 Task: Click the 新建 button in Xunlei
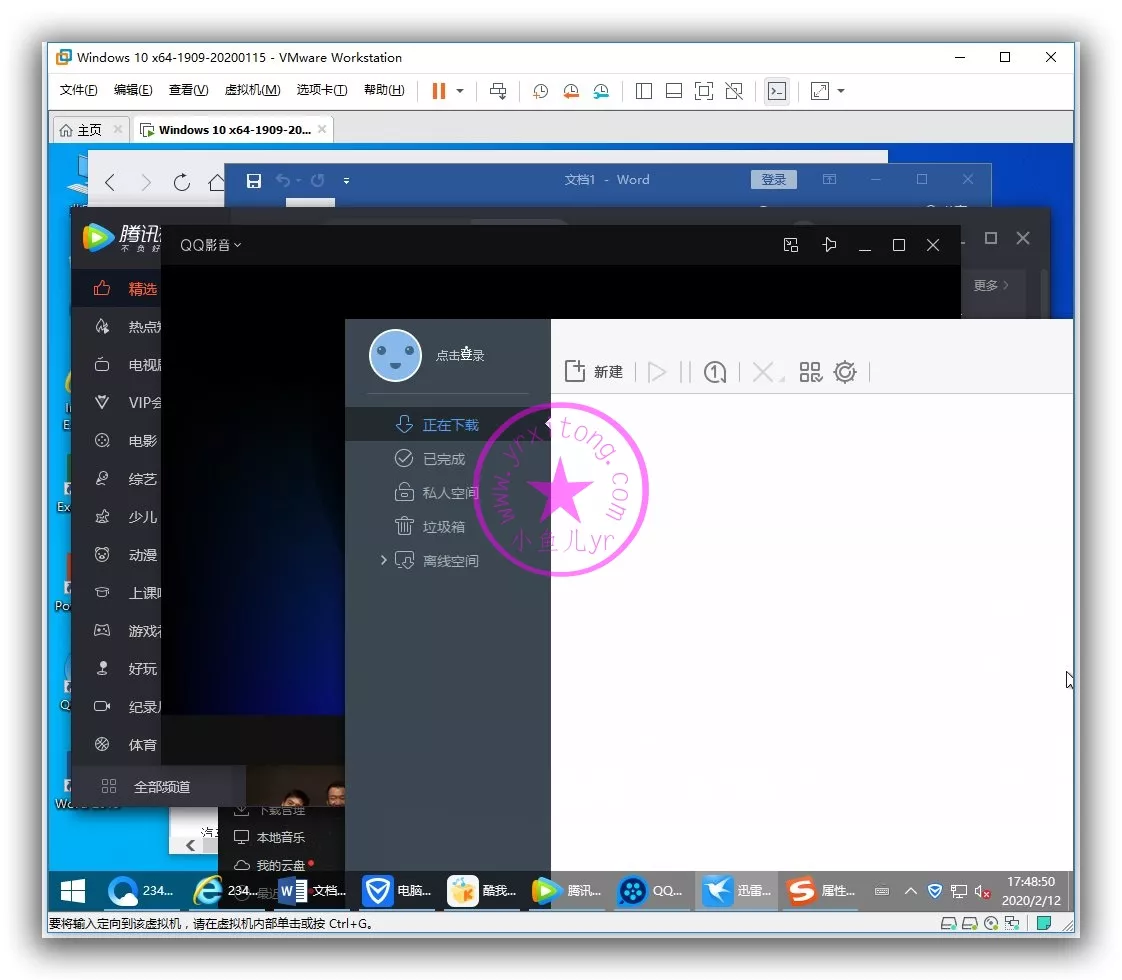coord(594,372)
